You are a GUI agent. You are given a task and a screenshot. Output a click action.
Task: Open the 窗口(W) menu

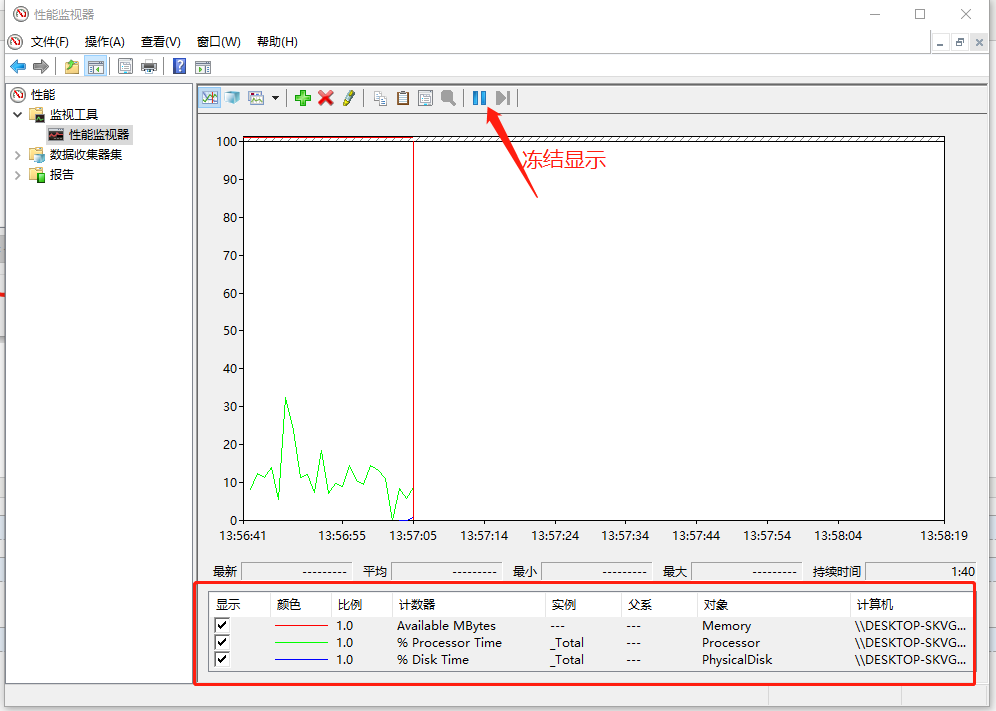219,42
